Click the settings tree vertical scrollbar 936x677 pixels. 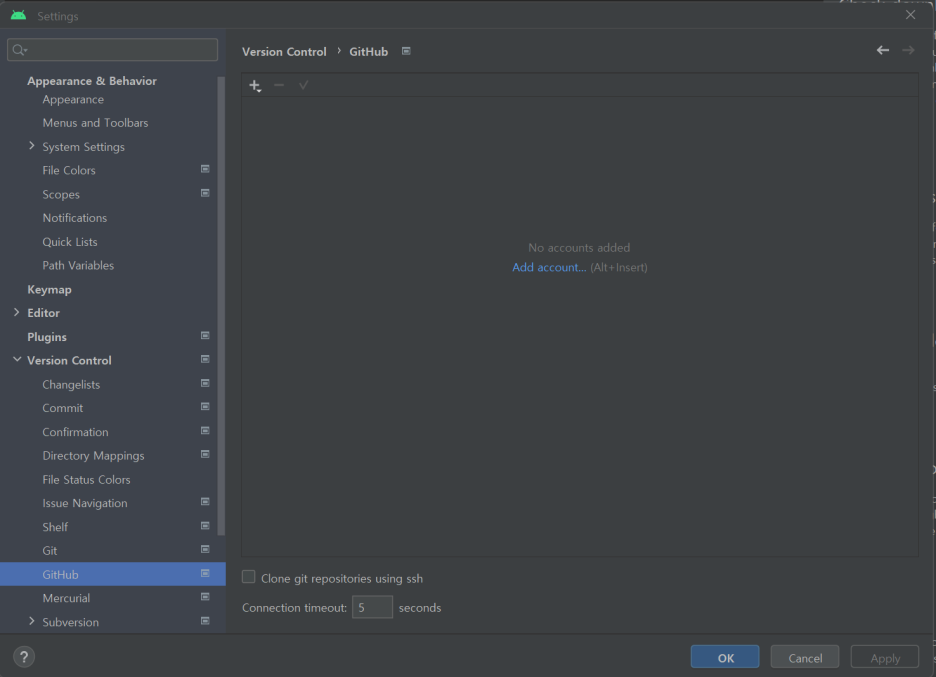pos(221,306)
